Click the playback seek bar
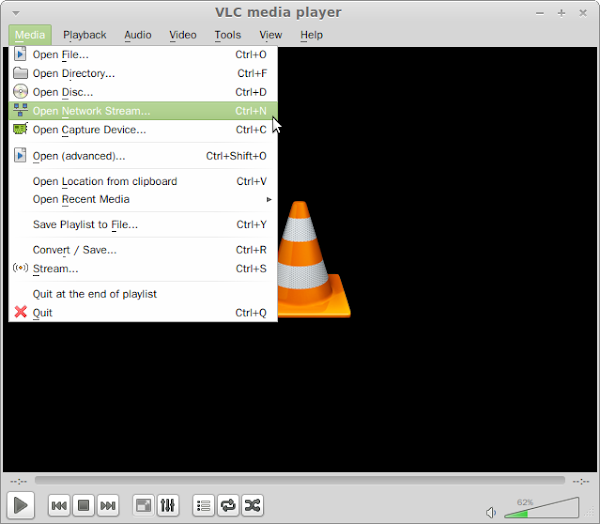 point(300,480)
